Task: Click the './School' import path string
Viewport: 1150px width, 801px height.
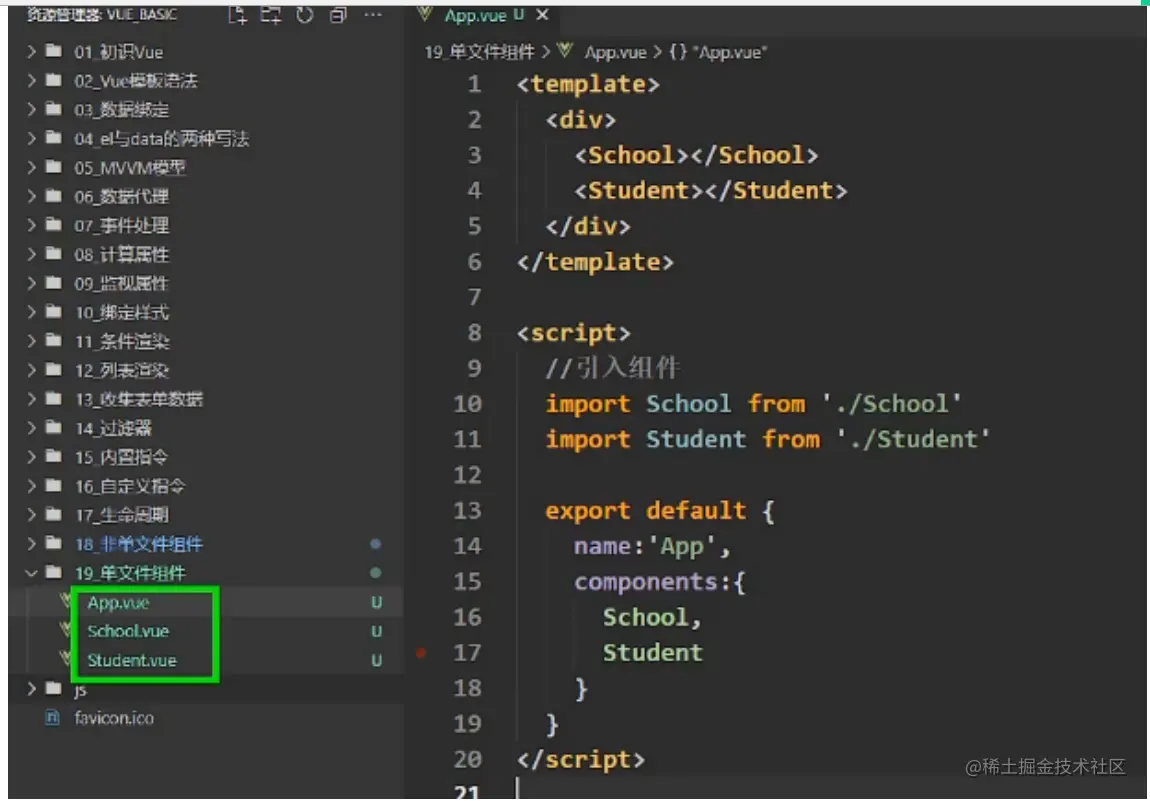Action: (890, 403)
